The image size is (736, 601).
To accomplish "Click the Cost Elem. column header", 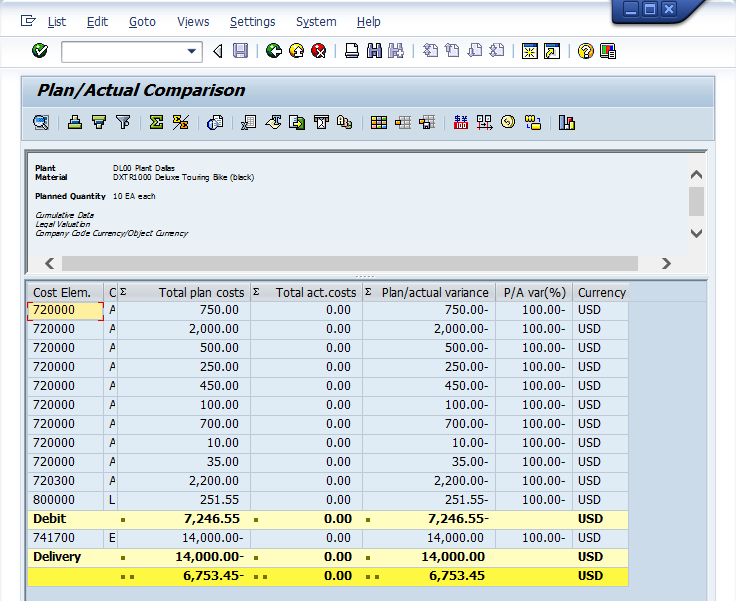I will 65,293.
